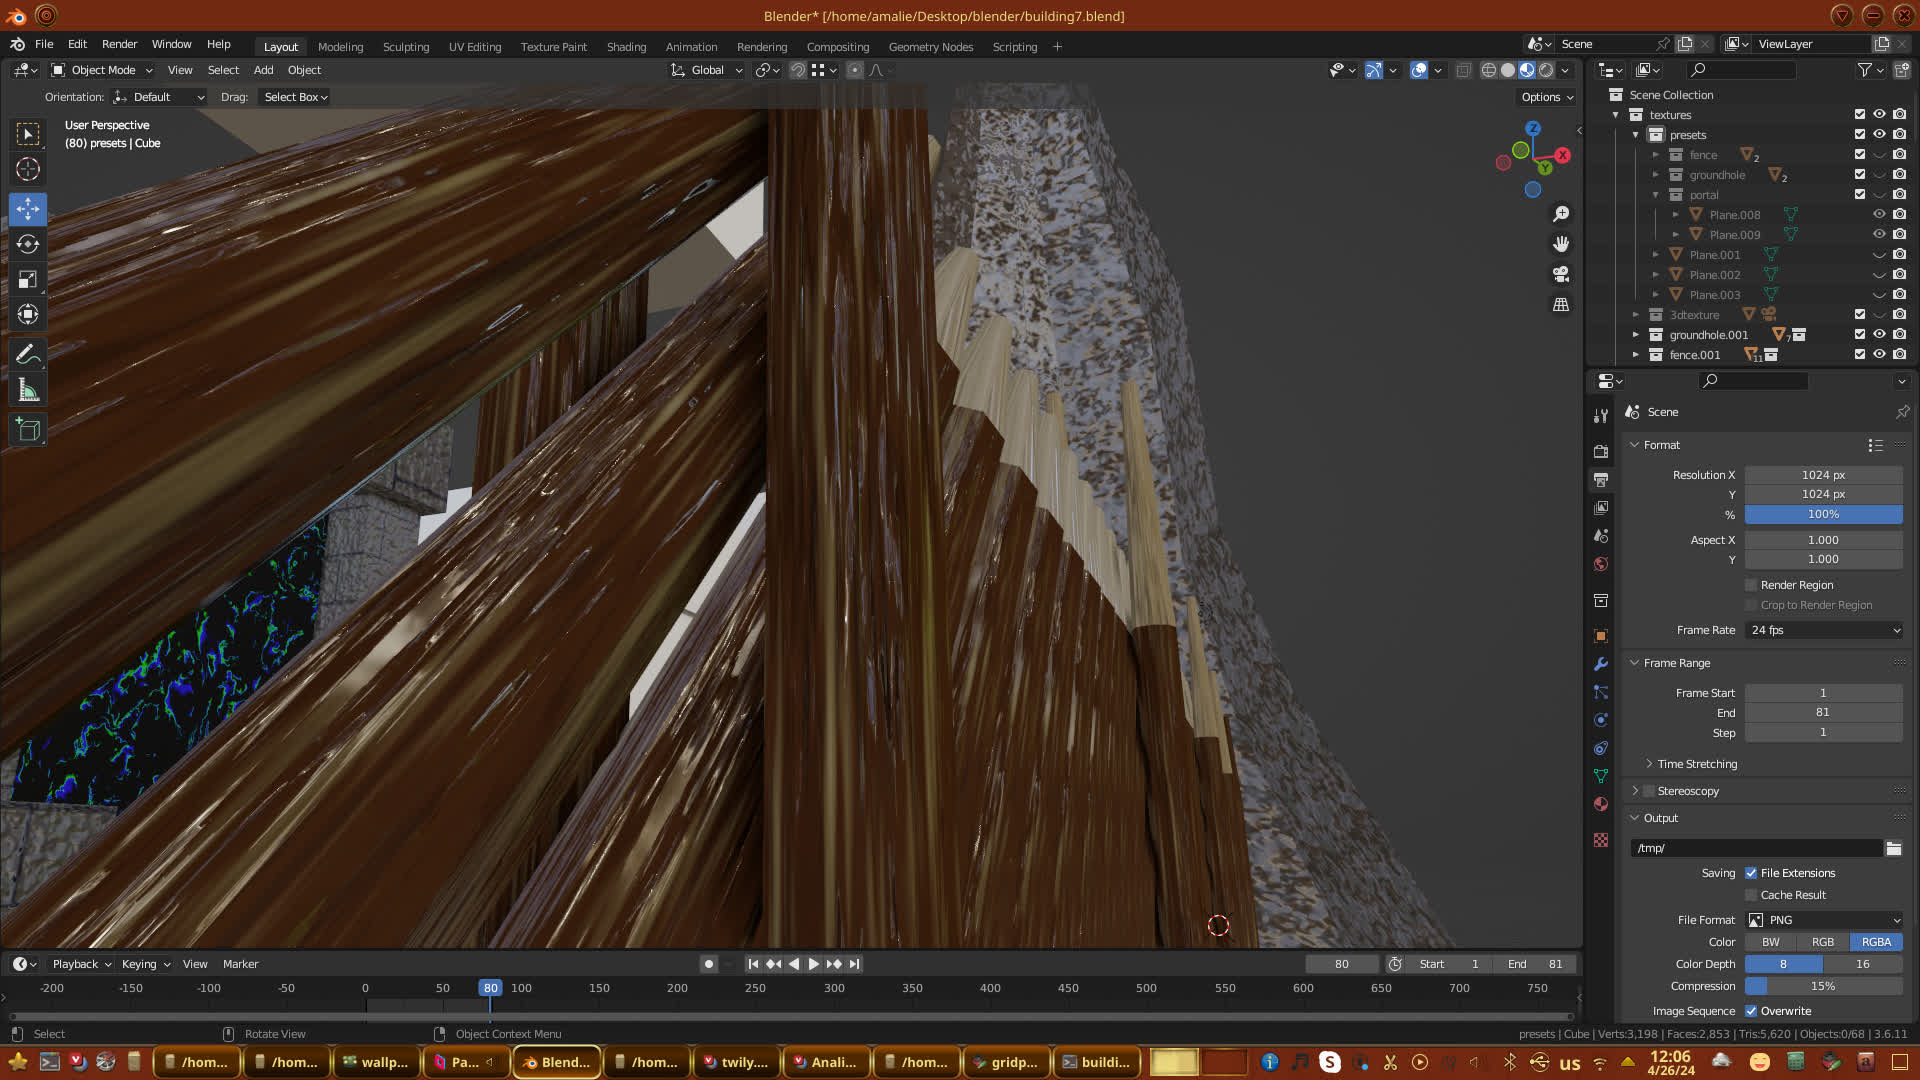1920x1080 pixels.
Task: Open the Render menu
Action: [x=119, y=44]
